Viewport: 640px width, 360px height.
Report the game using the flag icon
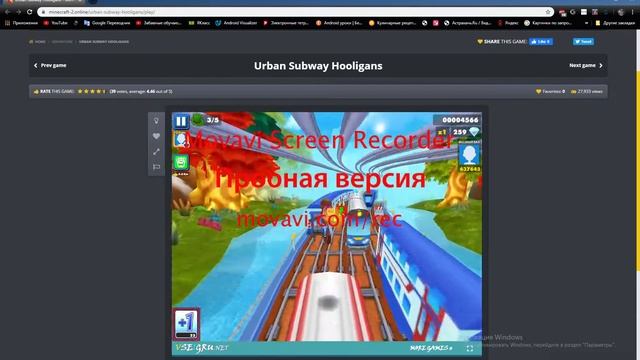[156, 167]
